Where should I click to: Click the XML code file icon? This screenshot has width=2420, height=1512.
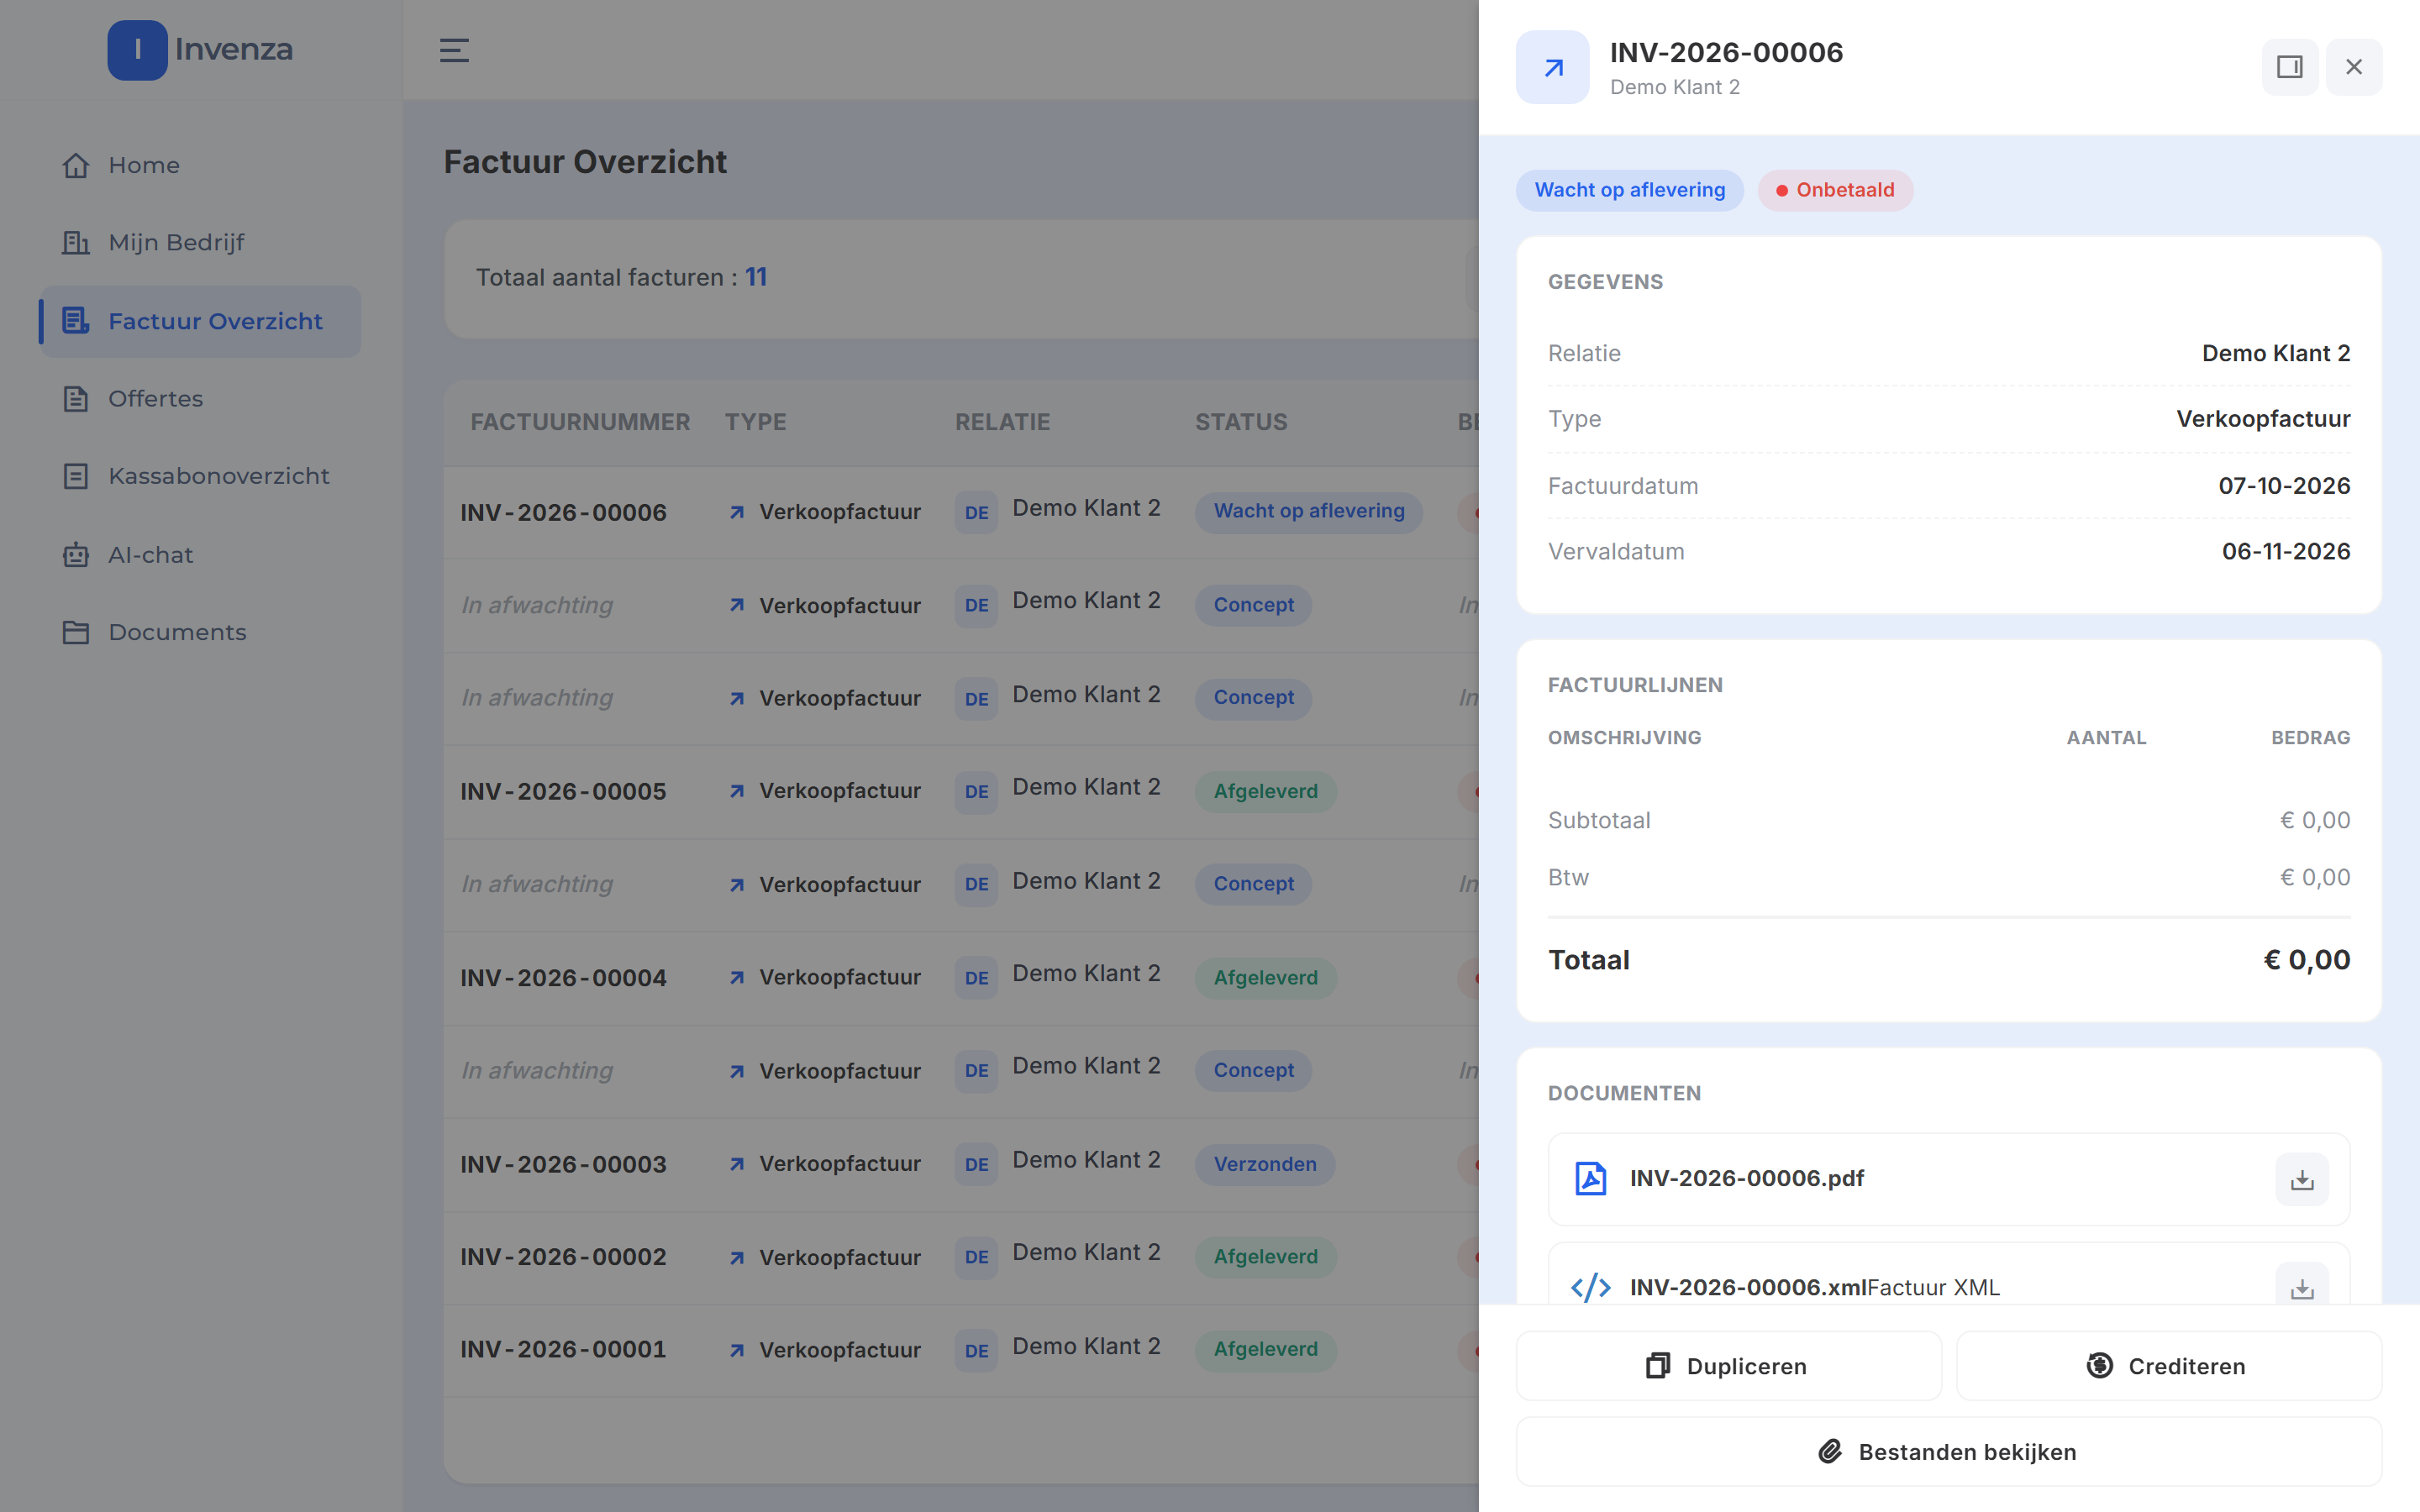(1590, 1287)
